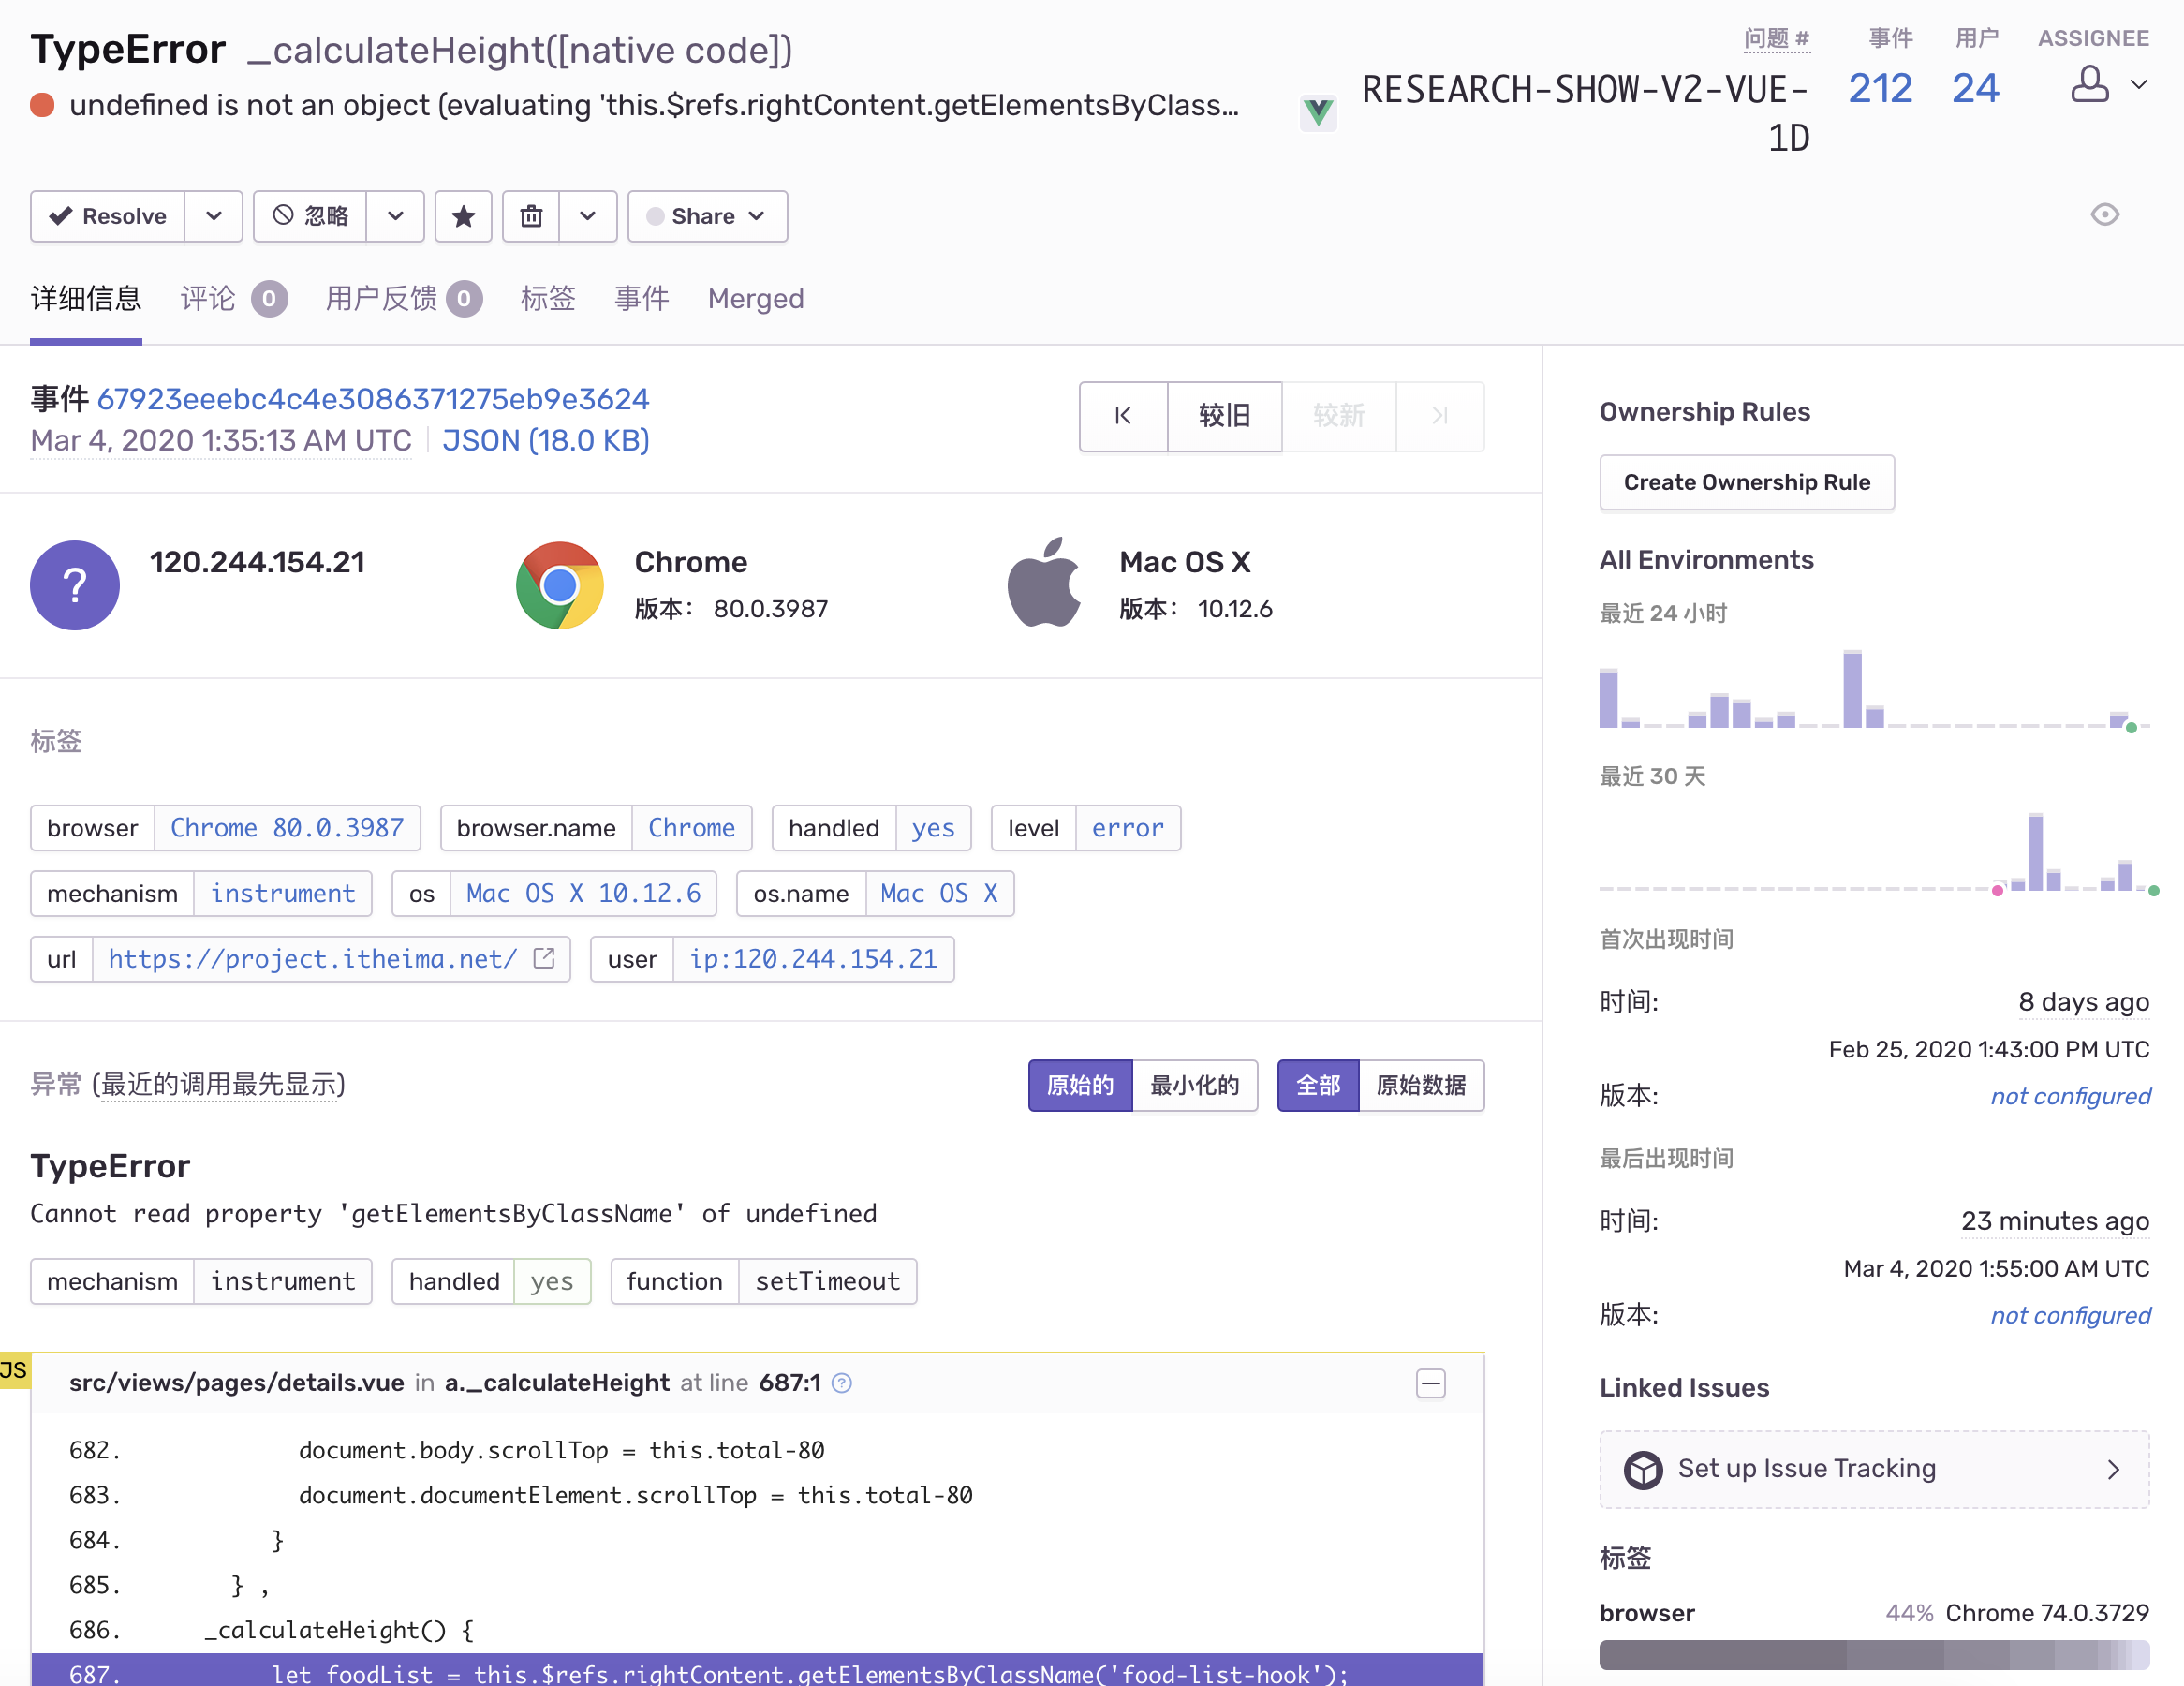The width and height of the screenshot is (2184, 1686).
Task: Open the JSON (18.0 KB) link
Action: (545, 440)
